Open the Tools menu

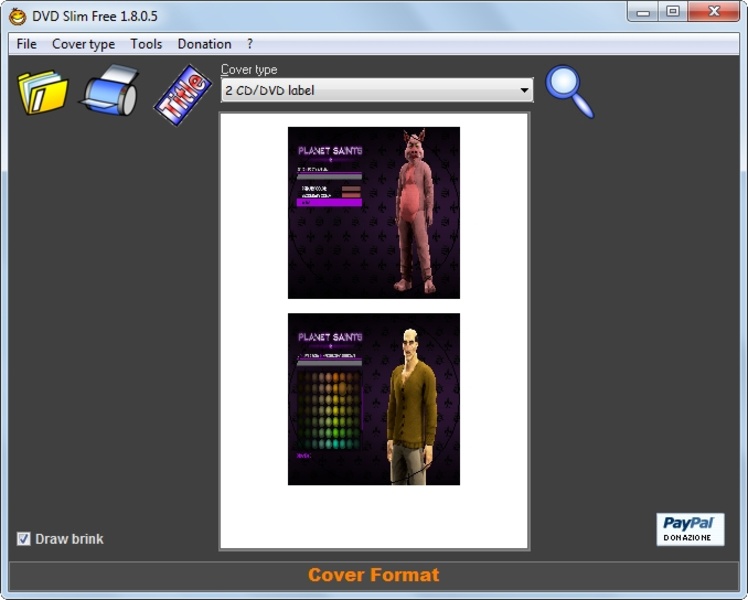[146, 44]
